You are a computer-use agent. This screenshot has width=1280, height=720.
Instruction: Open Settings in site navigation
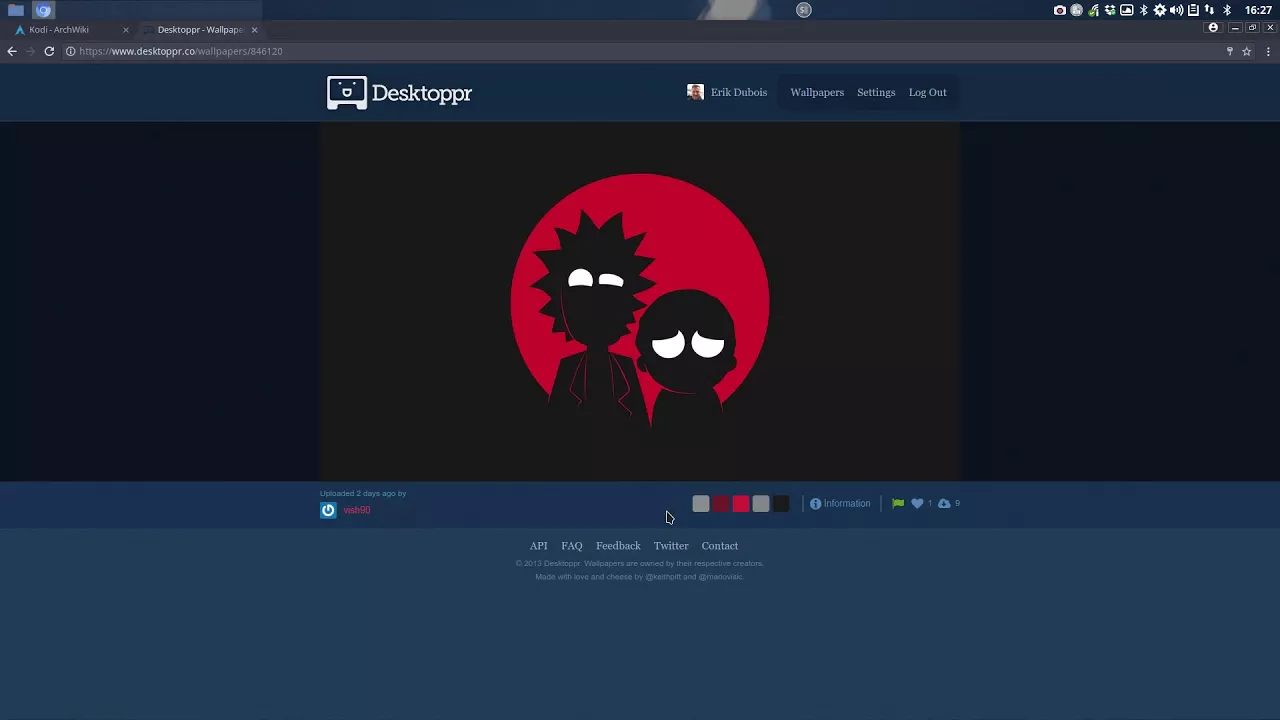(x=876, y=92)
